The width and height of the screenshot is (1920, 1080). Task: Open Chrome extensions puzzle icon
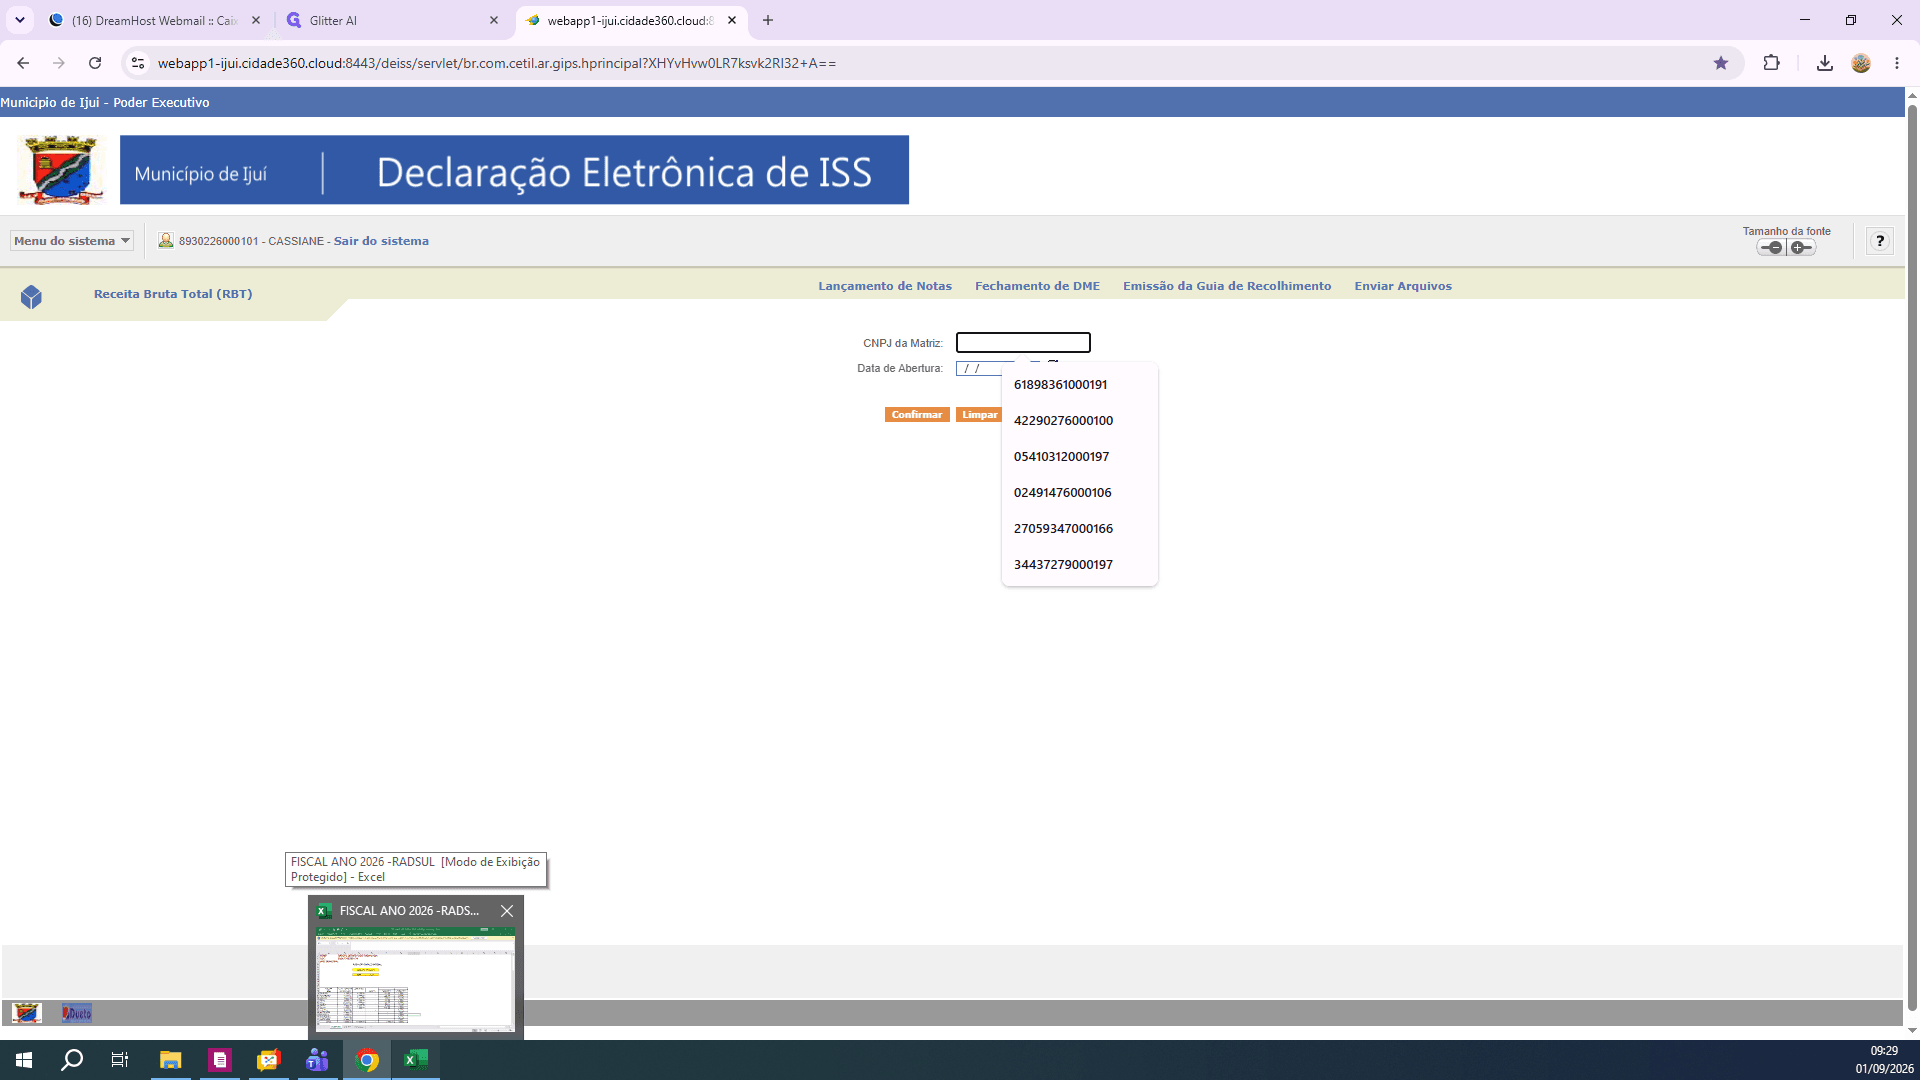(x=1772, y=63)
